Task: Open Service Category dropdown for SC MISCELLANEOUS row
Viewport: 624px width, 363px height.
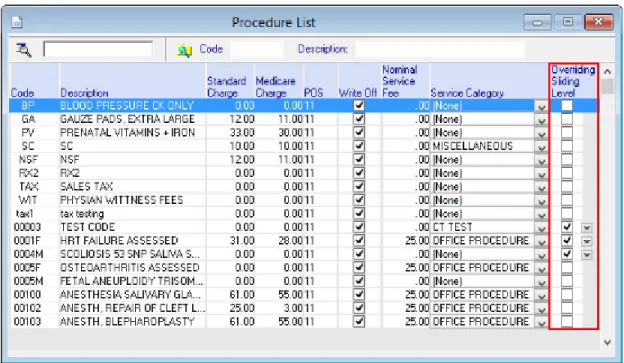Action: point(541,147)
